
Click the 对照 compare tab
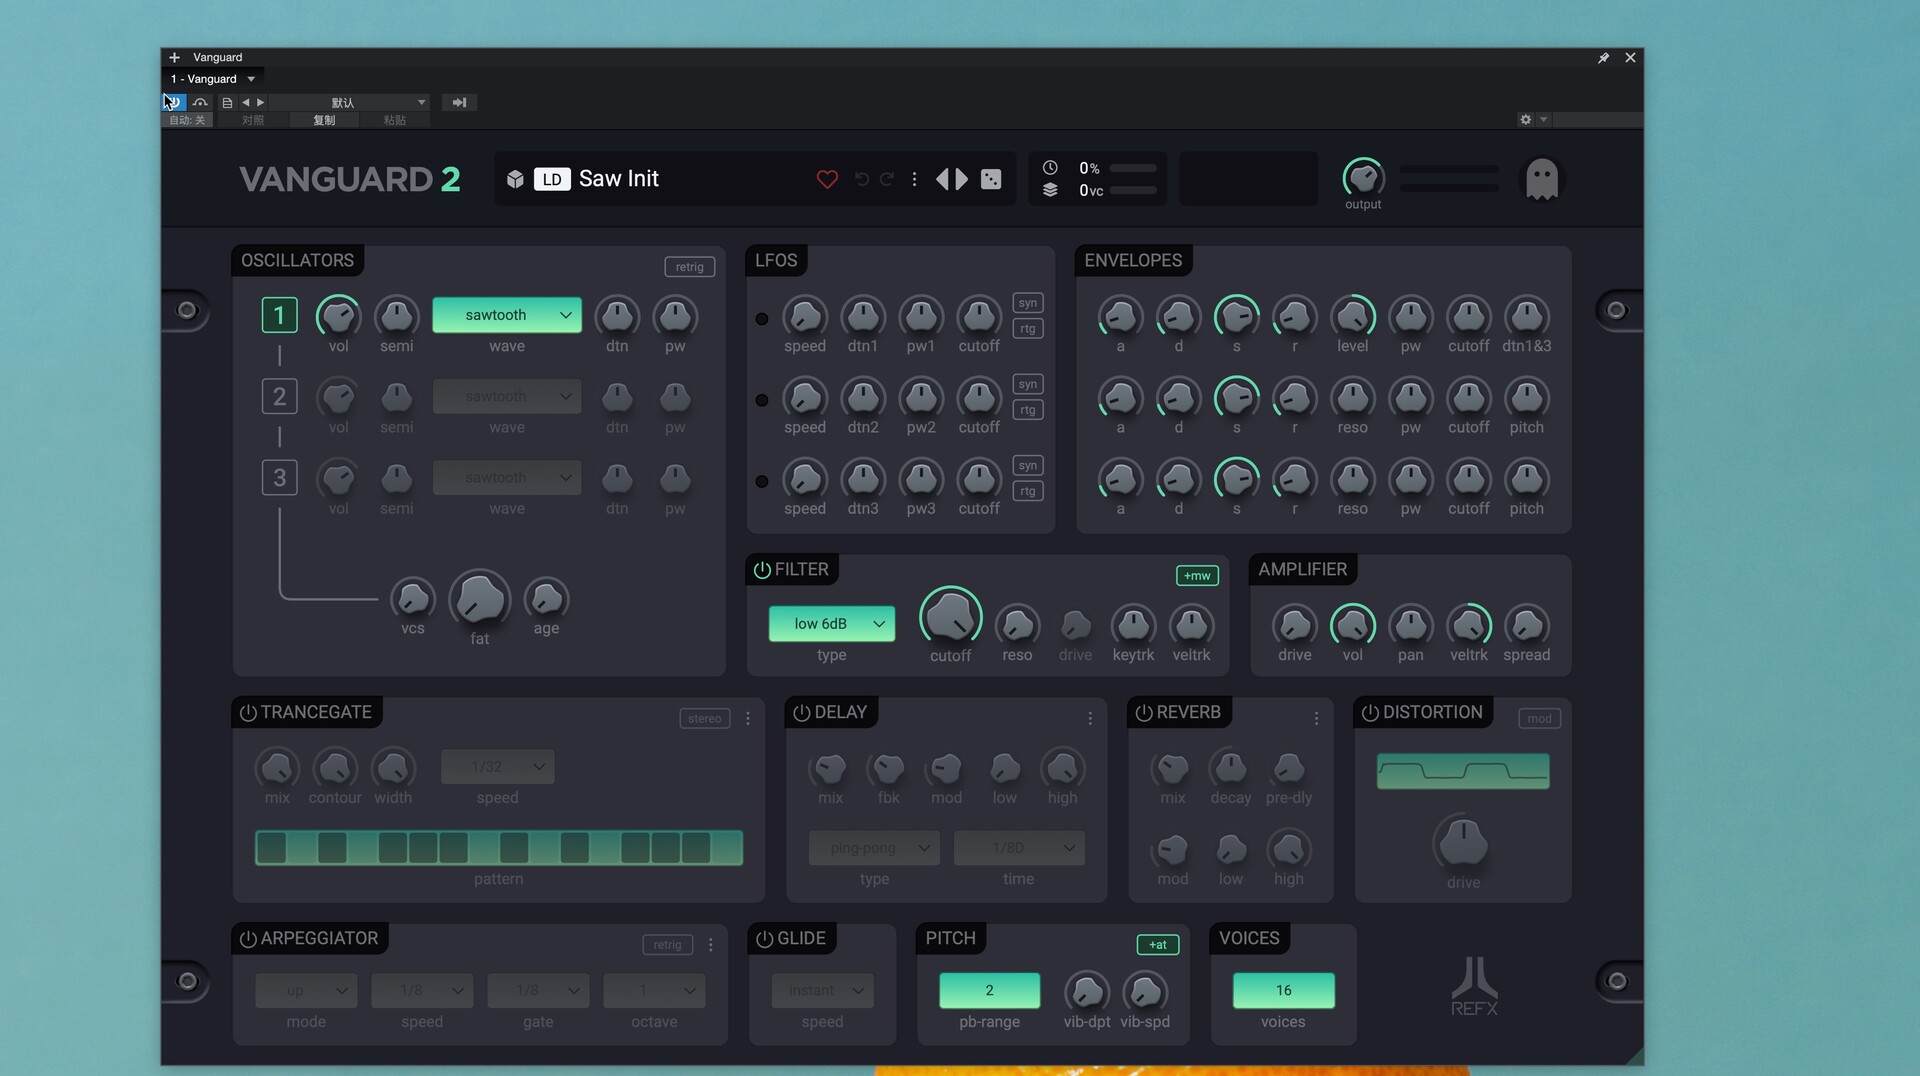pos(253,120)
